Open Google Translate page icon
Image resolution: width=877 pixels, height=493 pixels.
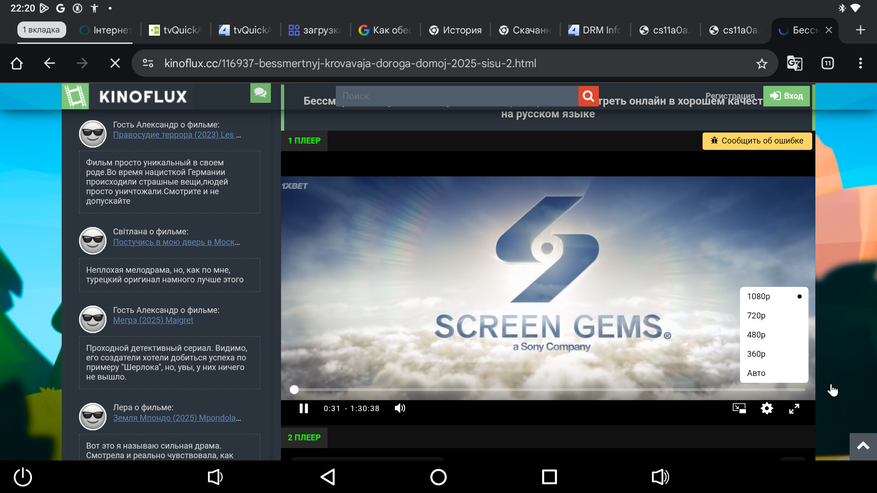pyautogui.click(x=795, y=63)
